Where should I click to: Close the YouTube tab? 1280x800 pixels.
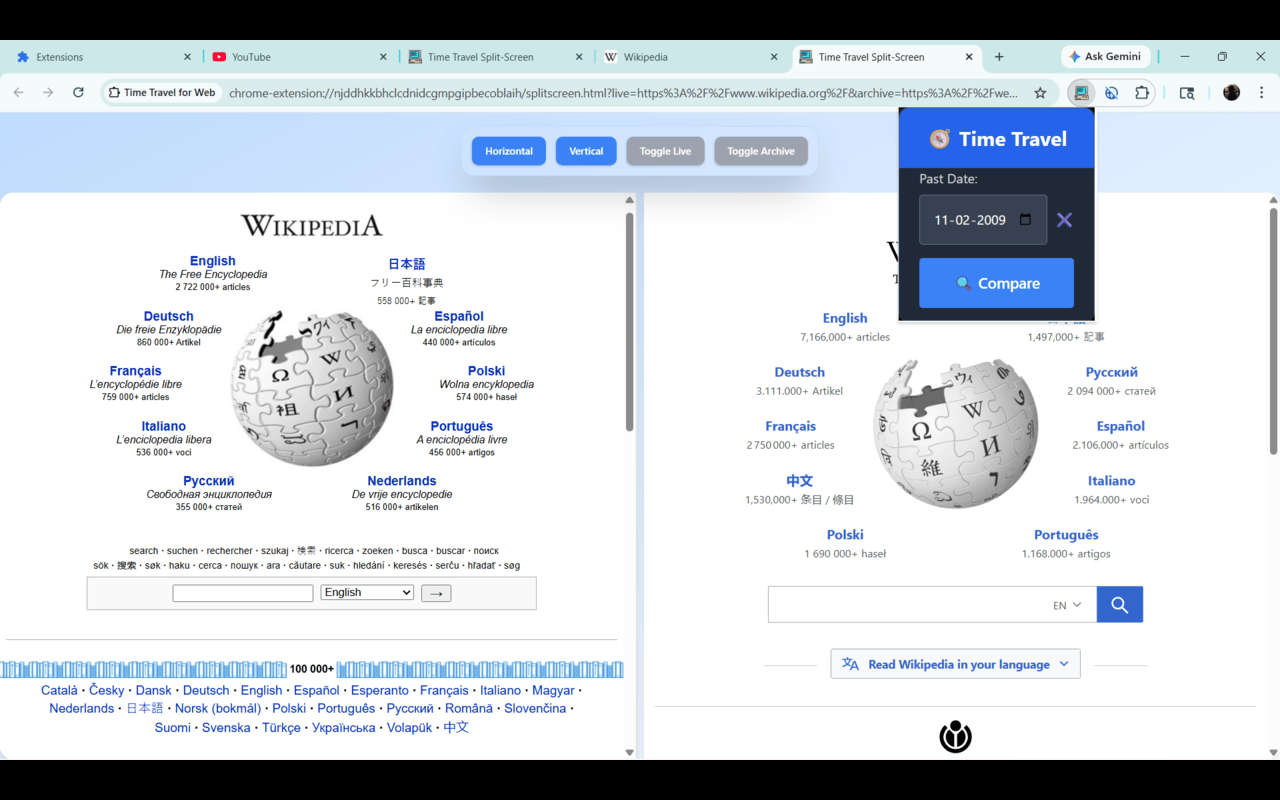pos(384,57)
